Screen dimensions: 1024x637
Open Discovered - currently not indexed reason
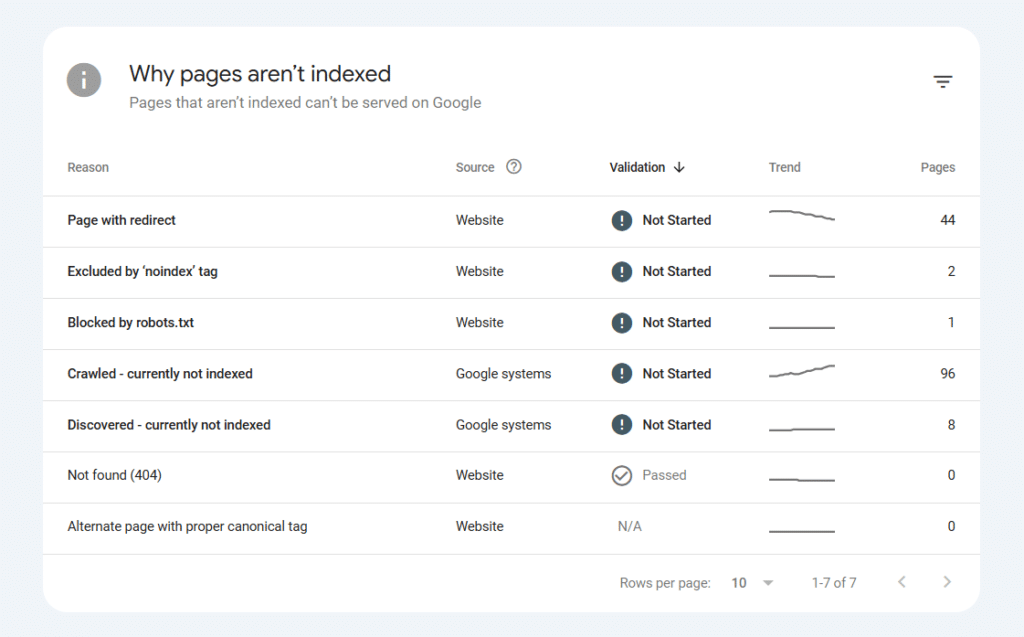pos(169,425)
